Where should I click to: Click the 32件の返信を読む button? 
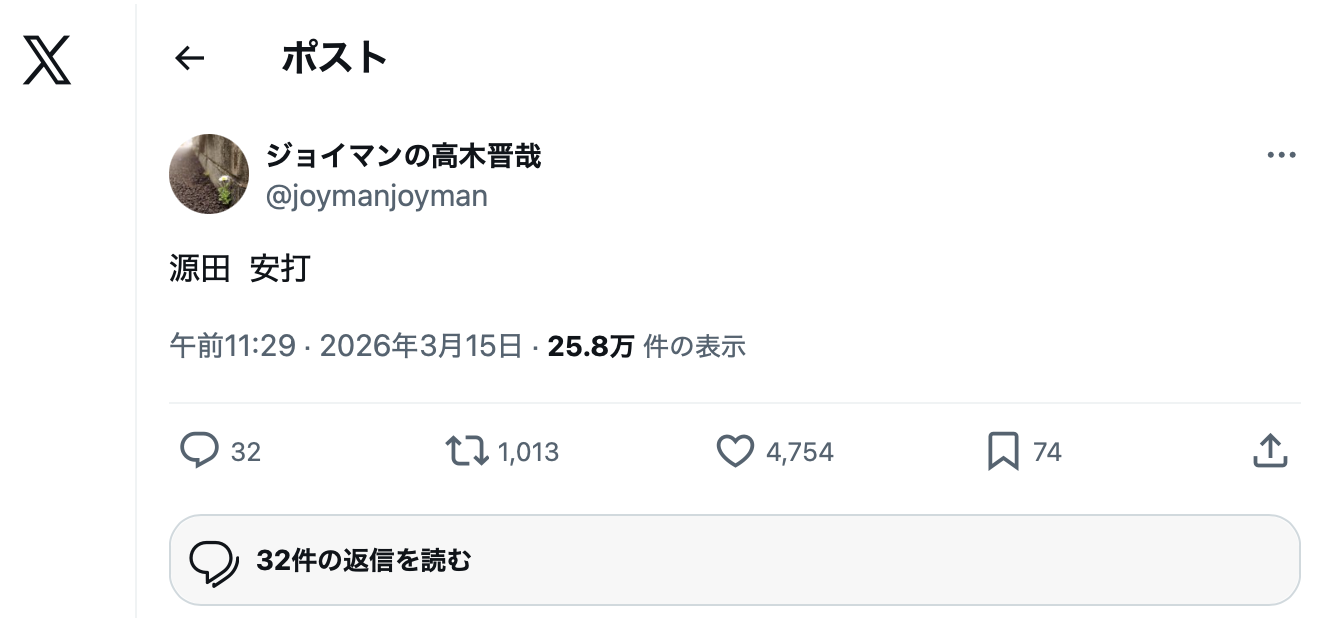734,560
